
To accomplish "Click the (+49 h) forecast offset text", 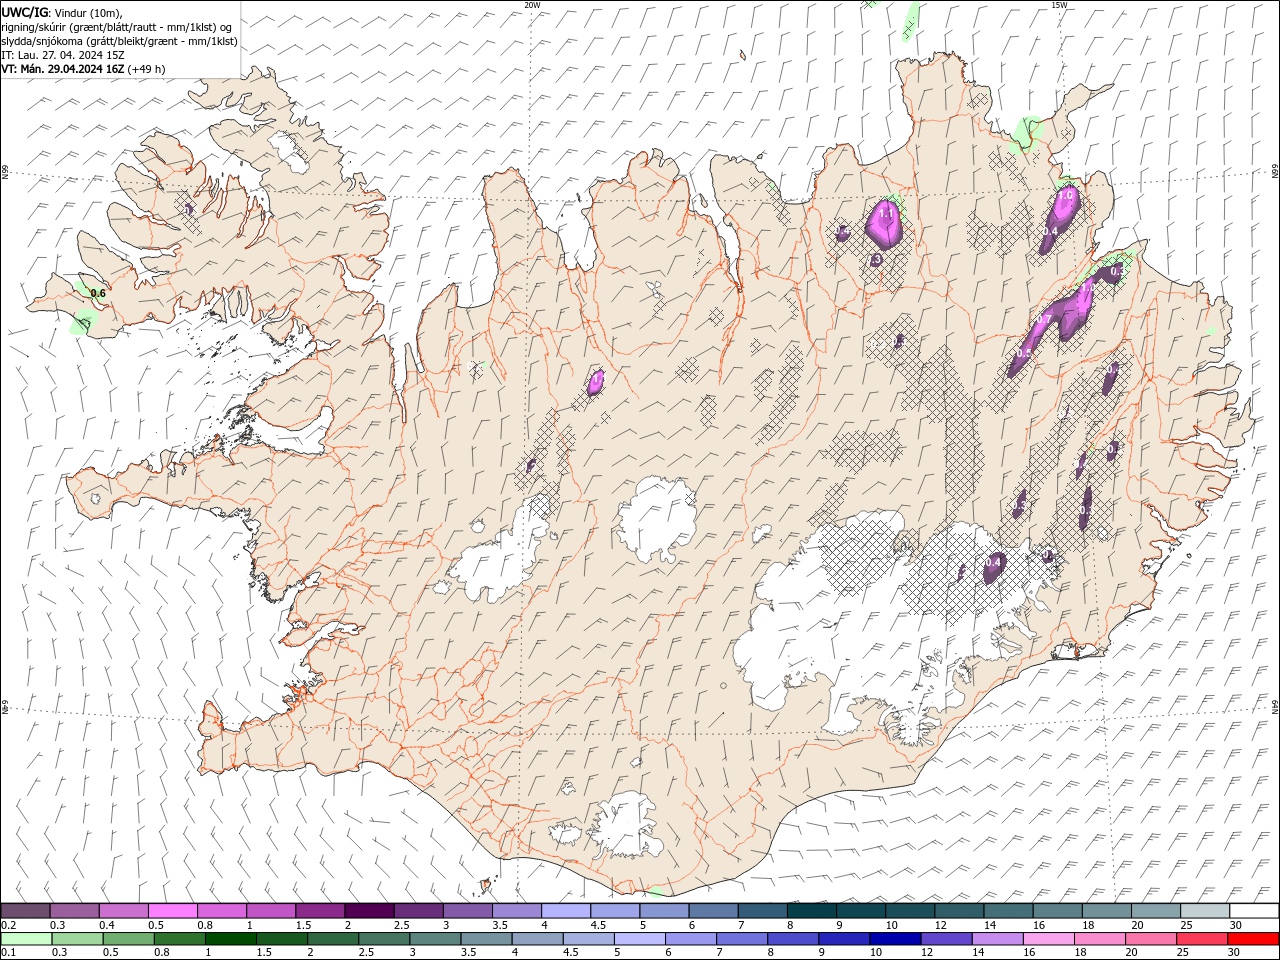I will click(147, 69).
